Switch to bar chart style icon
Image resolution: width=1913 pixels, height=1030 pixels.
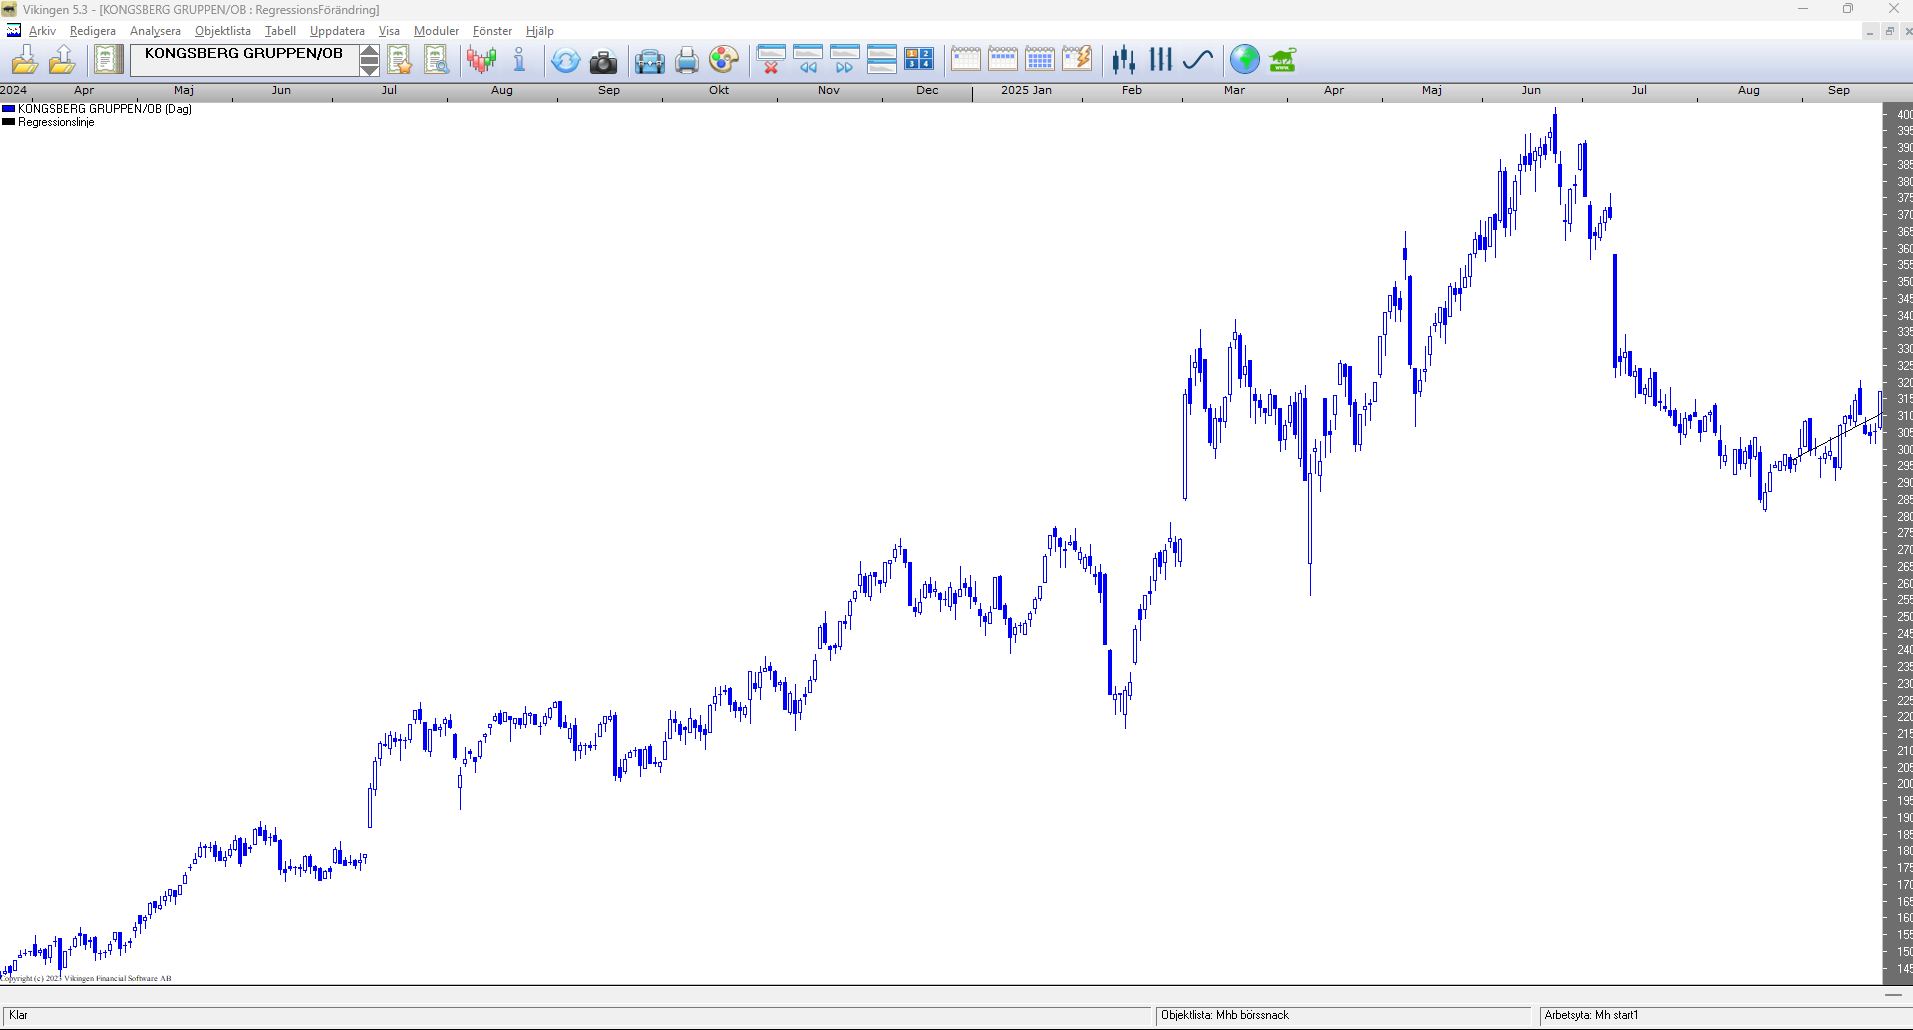pos(1161,61)
